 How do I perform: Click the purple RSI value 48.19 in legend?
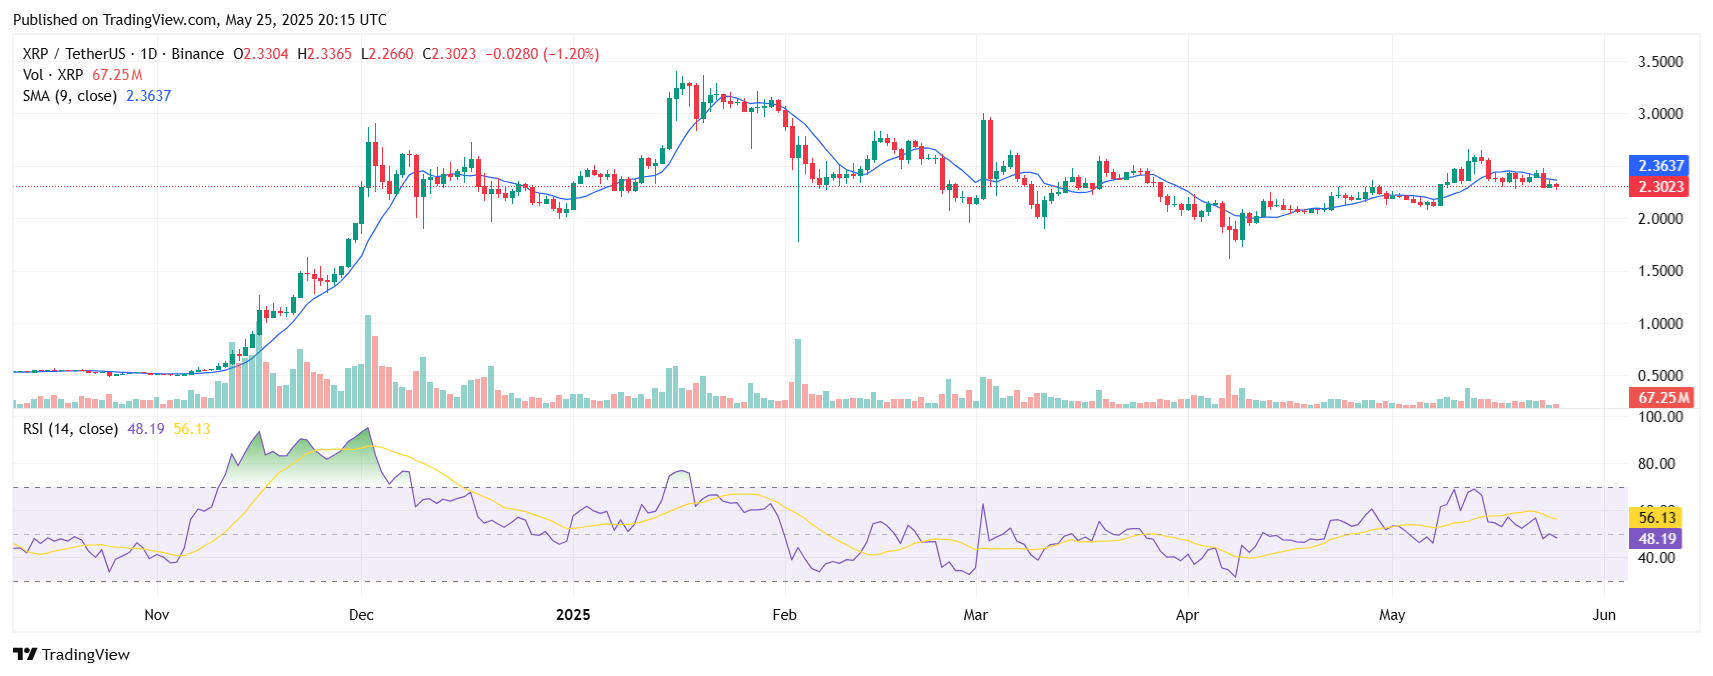click(x=146, y=429)
